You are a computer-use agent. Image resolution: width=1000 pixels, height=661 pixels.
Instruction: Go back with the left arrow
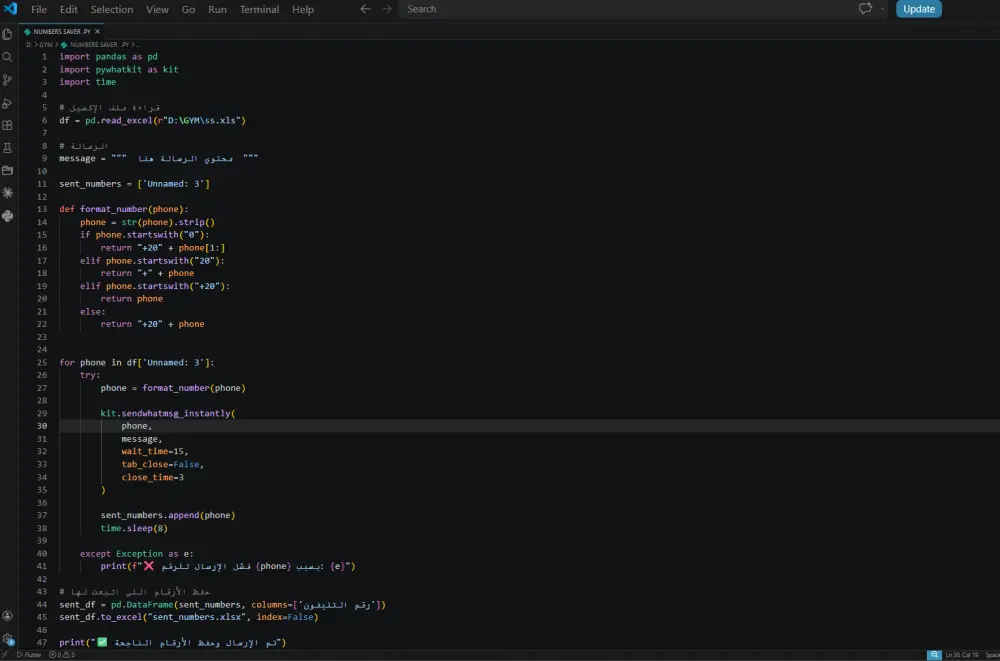pos(365,9)
